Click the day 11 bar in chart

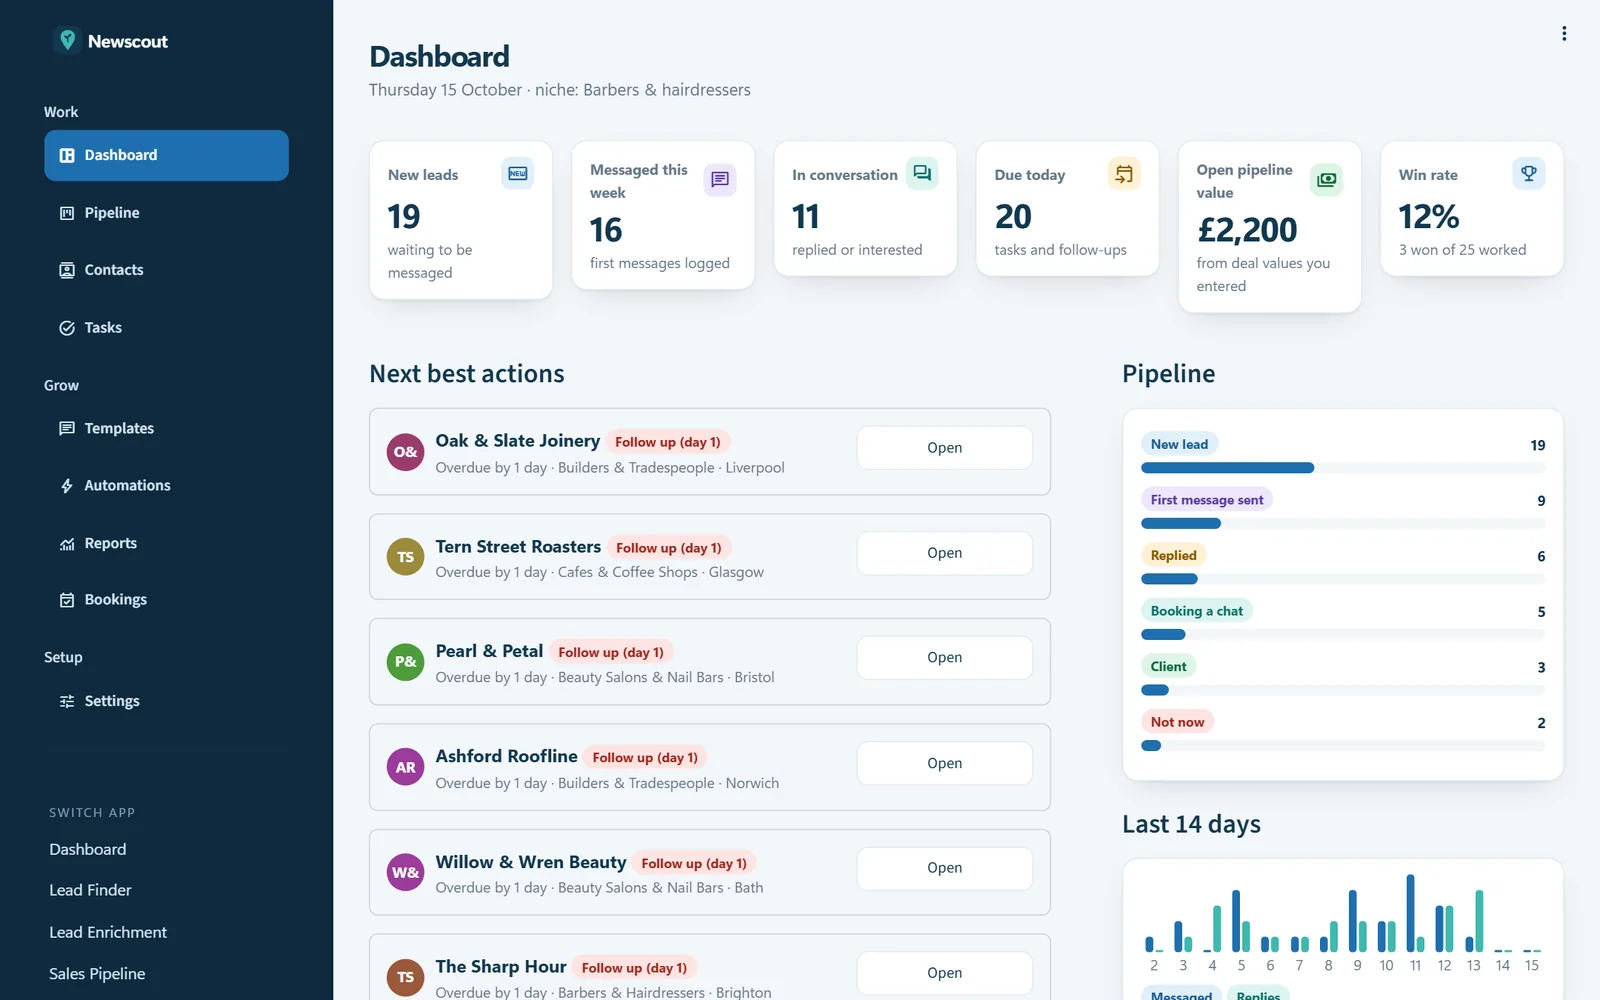click(x=1411, y=913)
